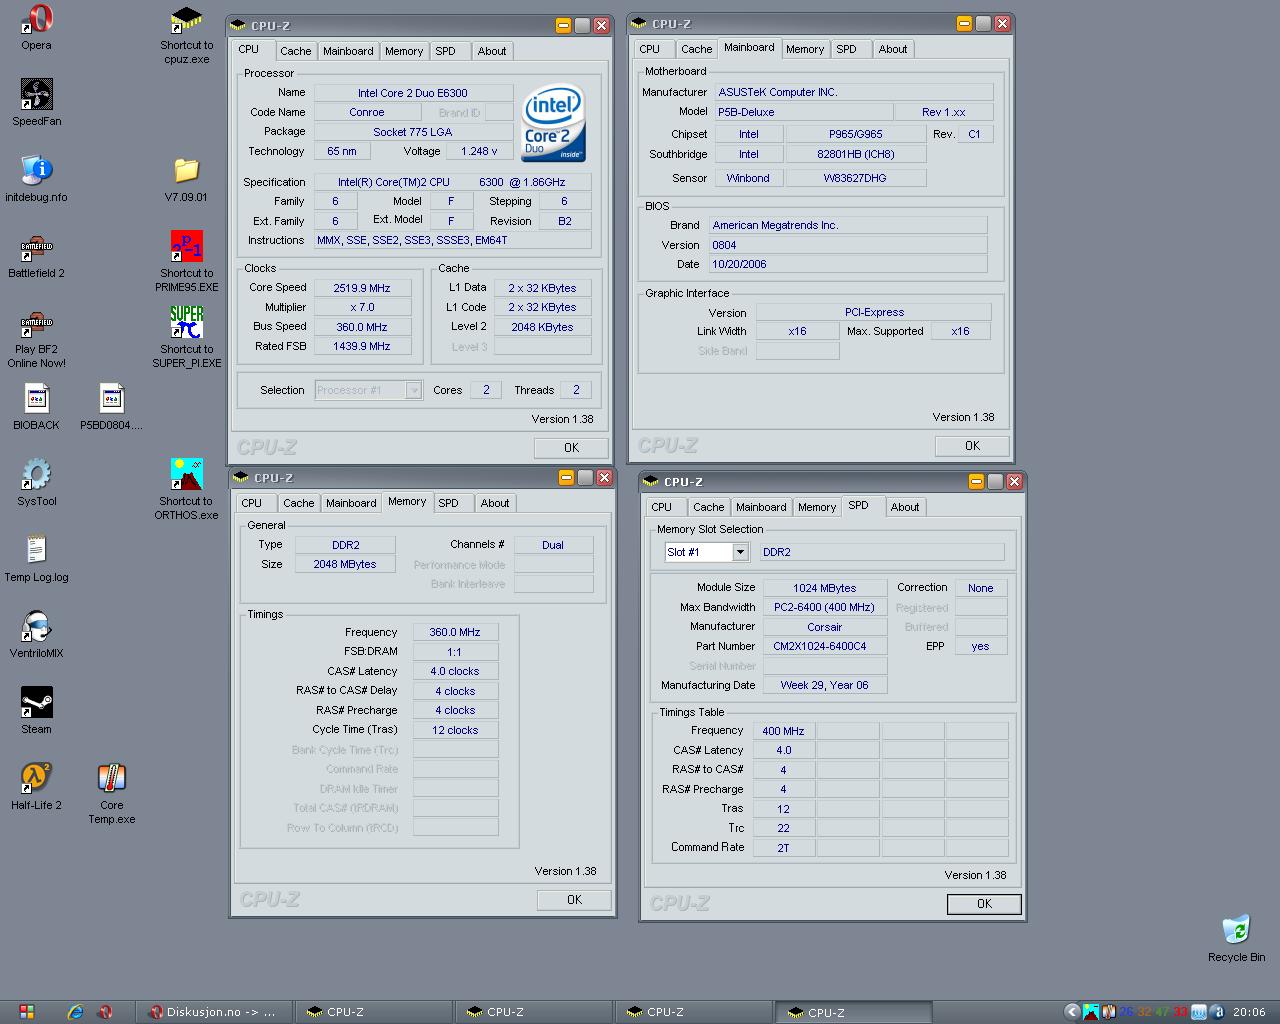Open the Mainboard tab in the CPU-tab window
The width and height of the screenshot is (1280, 1024).
tap(348, 51)
